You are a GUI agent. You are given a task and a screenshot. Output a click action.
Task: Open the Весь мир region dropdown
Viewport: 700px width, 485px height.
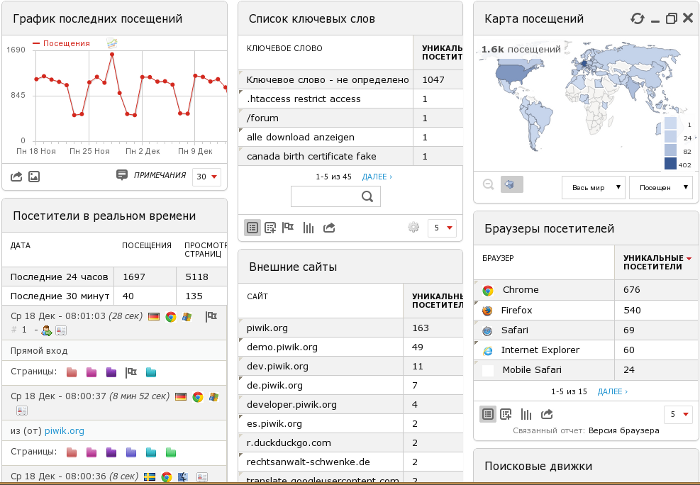(x=594, y=188)
